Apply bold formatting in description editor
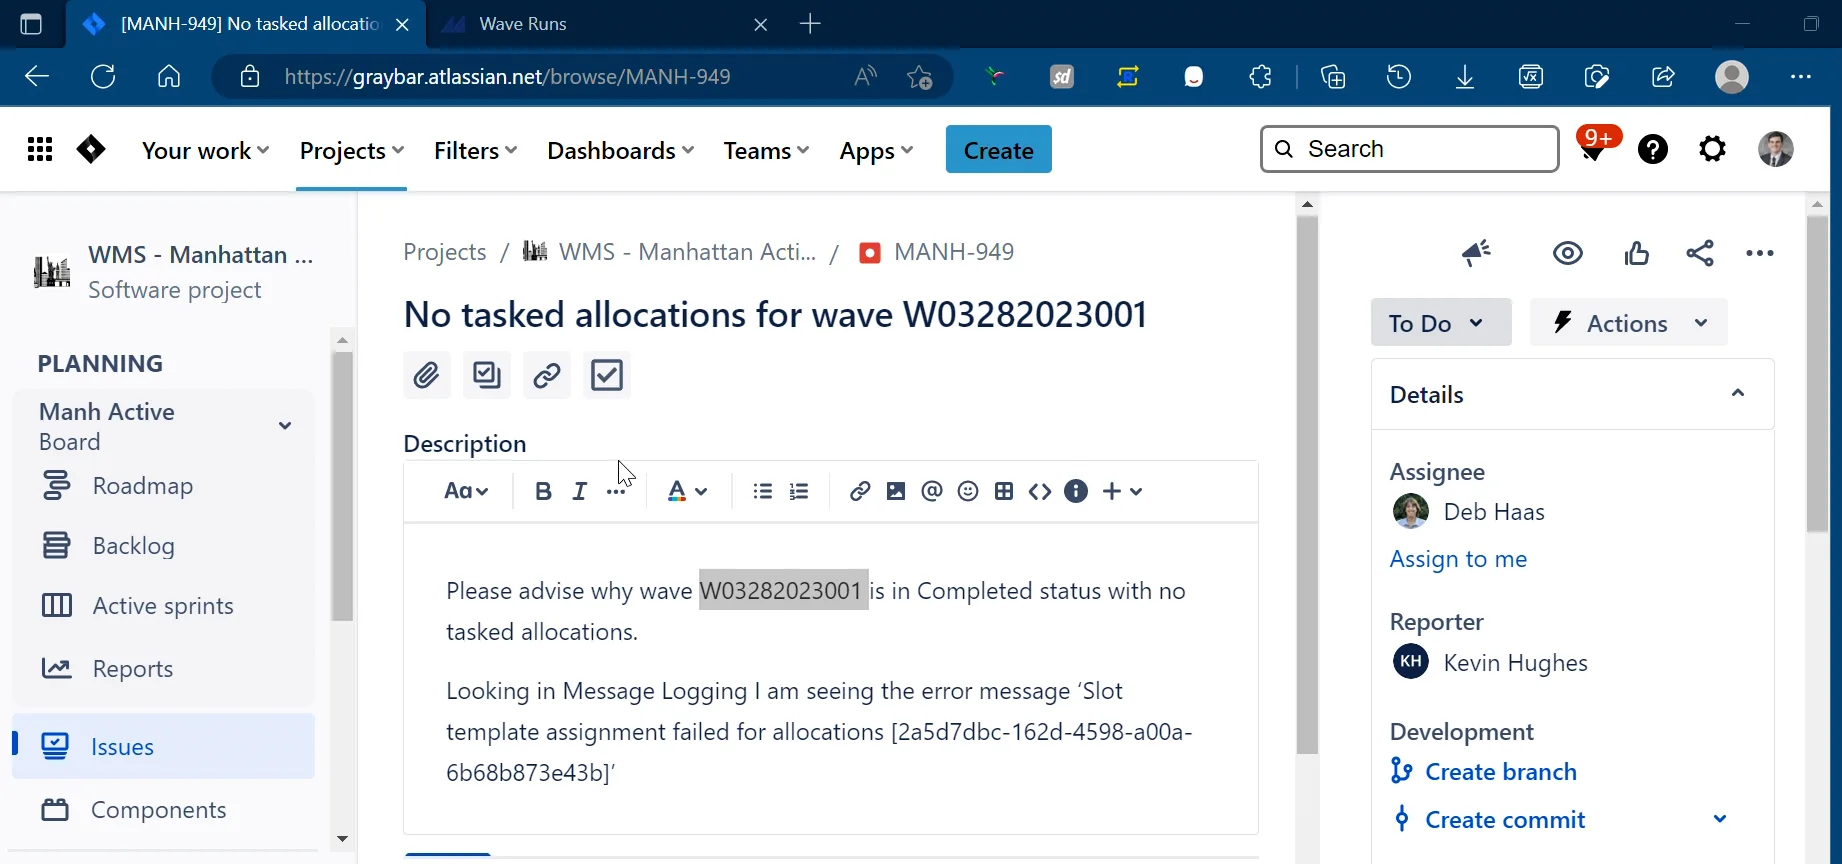Screen dimensions: 1842x864 click(543, 491)
